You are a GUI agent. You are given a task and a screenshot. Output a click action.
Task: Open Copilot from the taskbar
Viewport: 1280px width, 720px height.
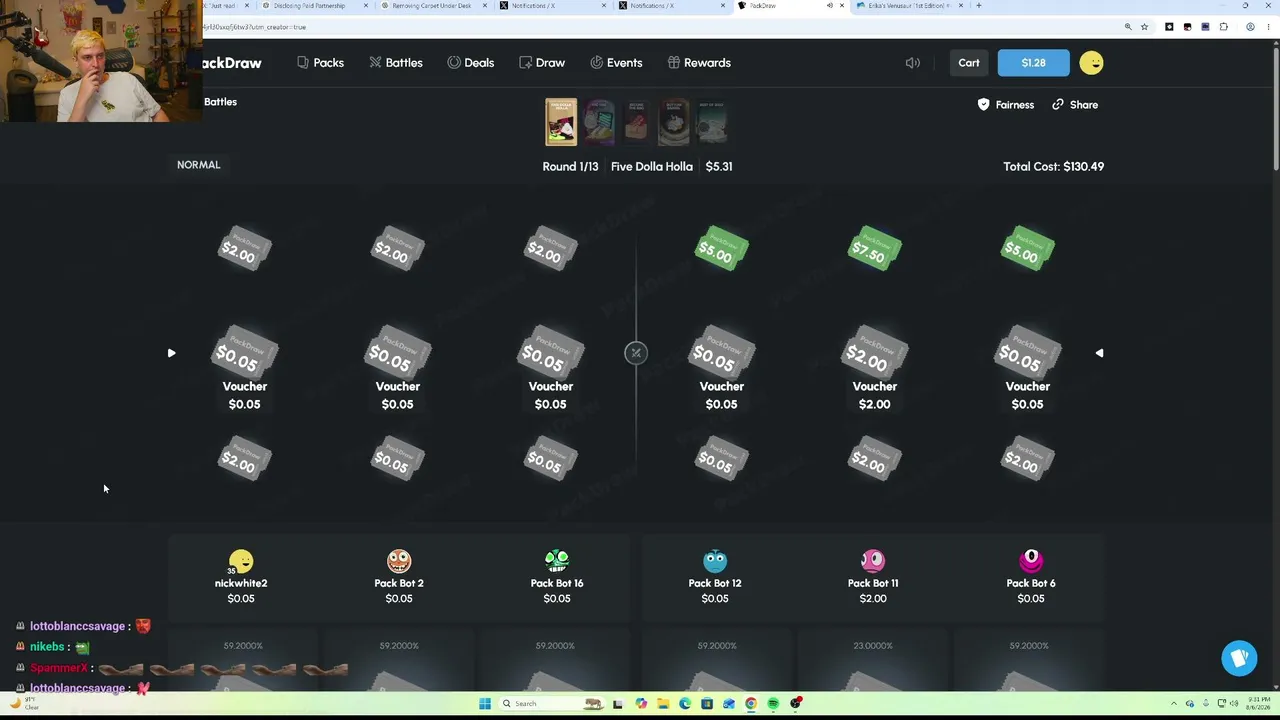click(x=641, y=704)
